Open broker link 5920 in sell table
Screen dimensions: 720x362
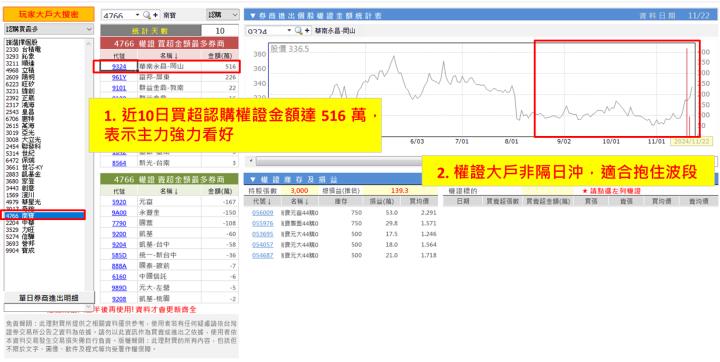click(x=119, y=202)
